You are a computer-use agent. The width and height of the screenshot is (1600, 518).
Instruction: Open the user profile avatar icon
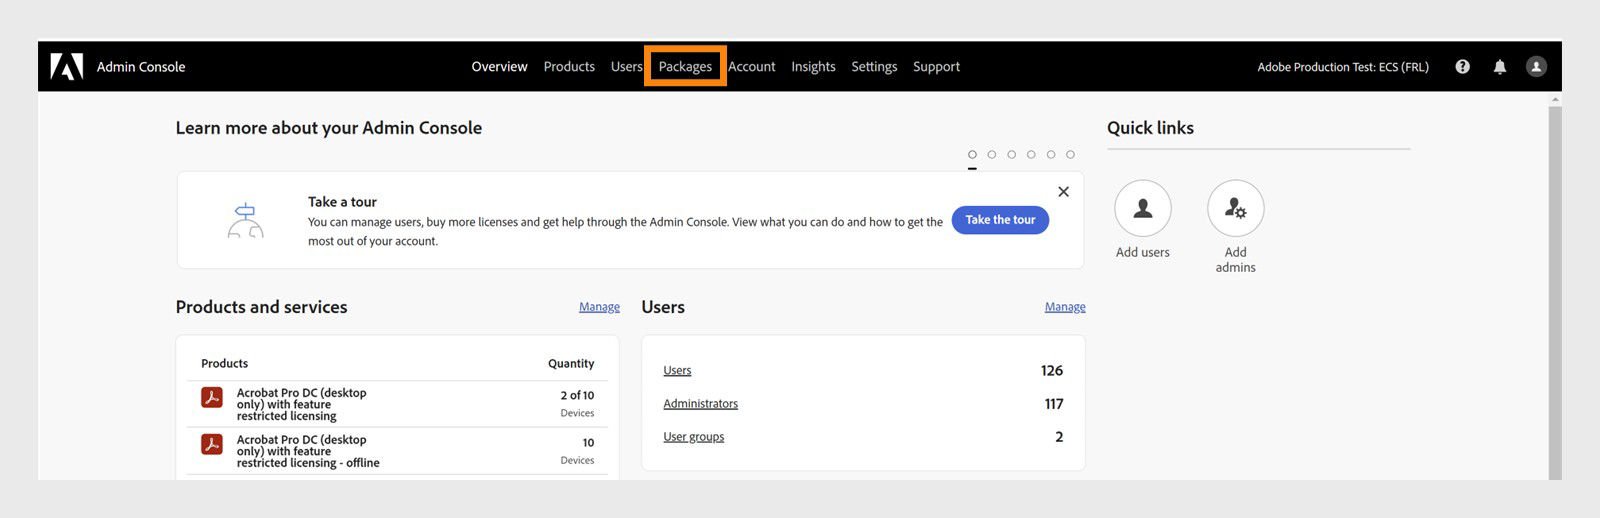tap(1536, 66)
